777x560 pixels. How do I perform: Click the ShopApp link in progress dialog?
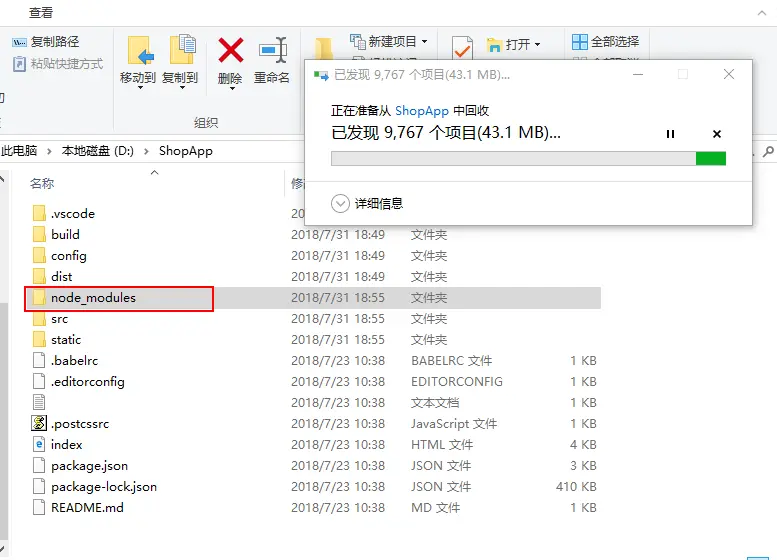click(422, 111)
